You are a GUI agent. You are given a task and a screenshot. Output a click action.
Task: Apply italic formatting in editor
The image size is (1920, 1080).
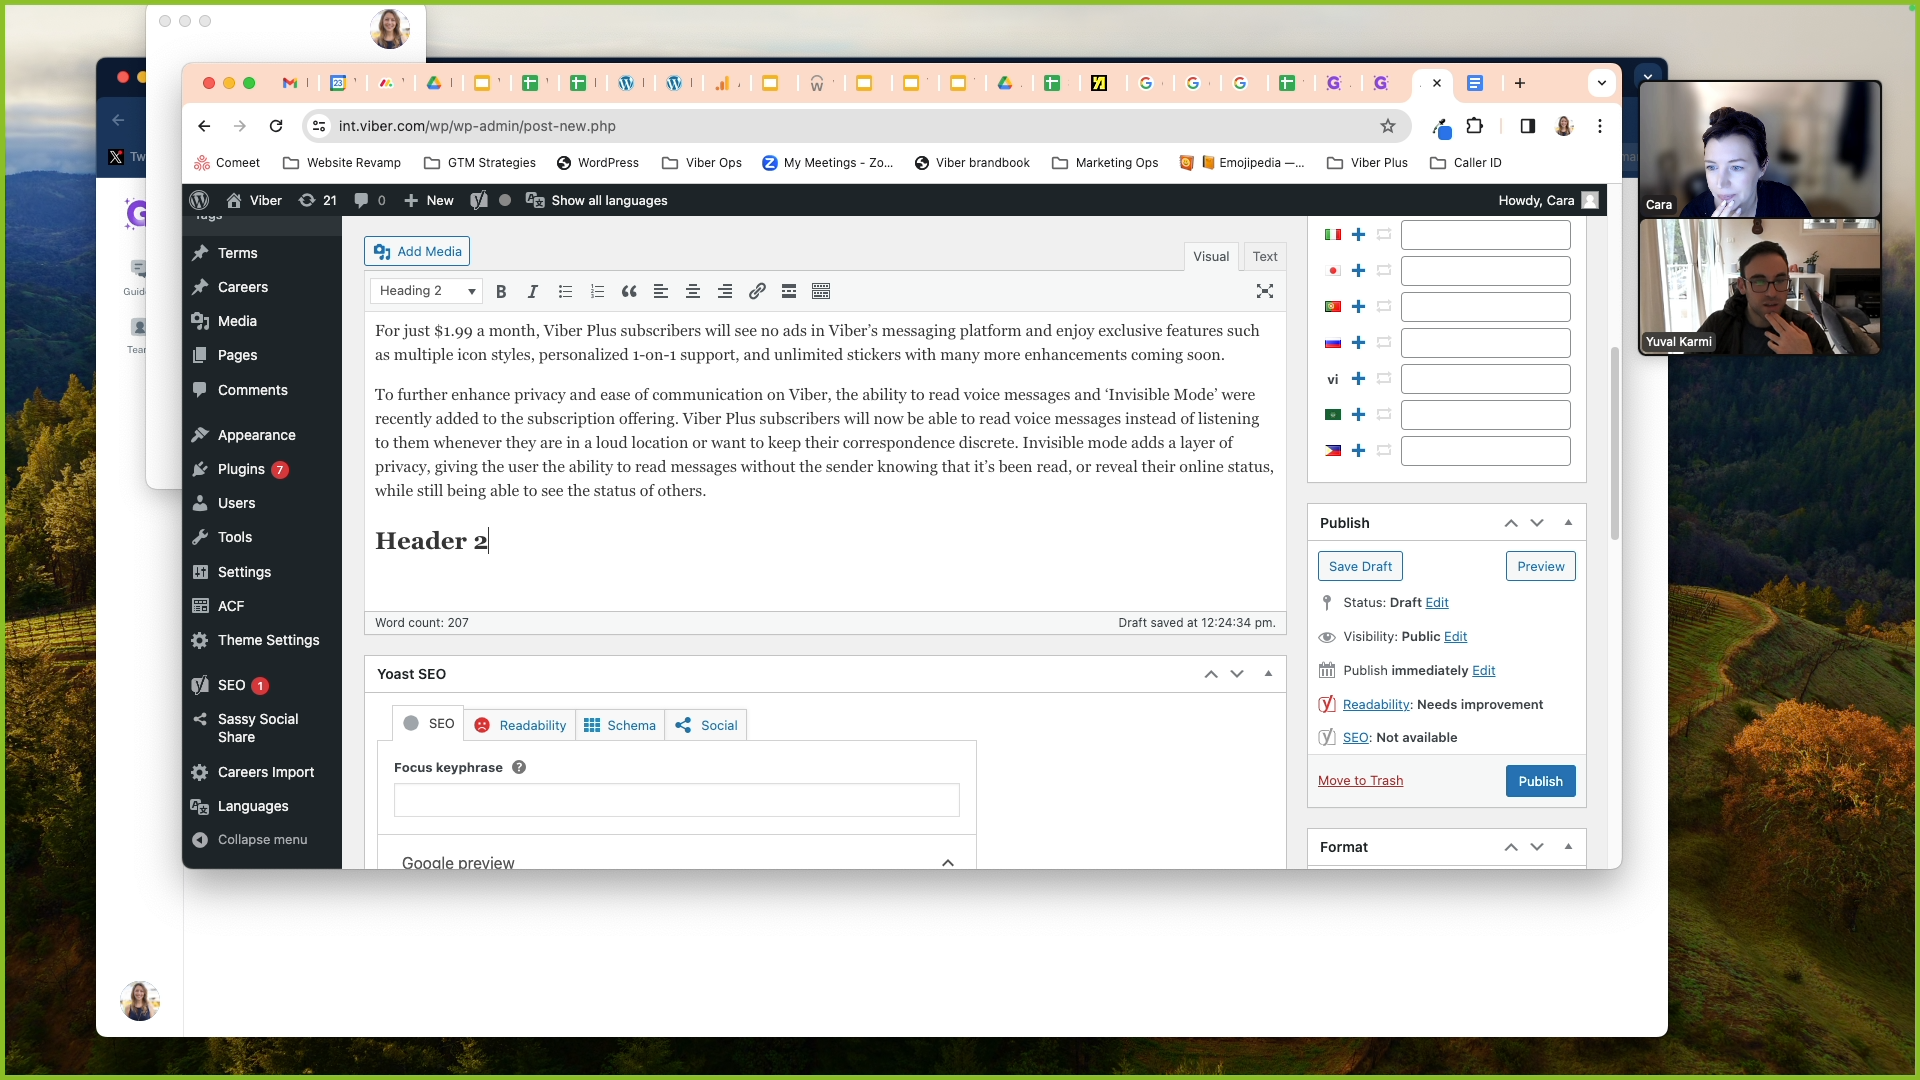click(x=533, y=291)
